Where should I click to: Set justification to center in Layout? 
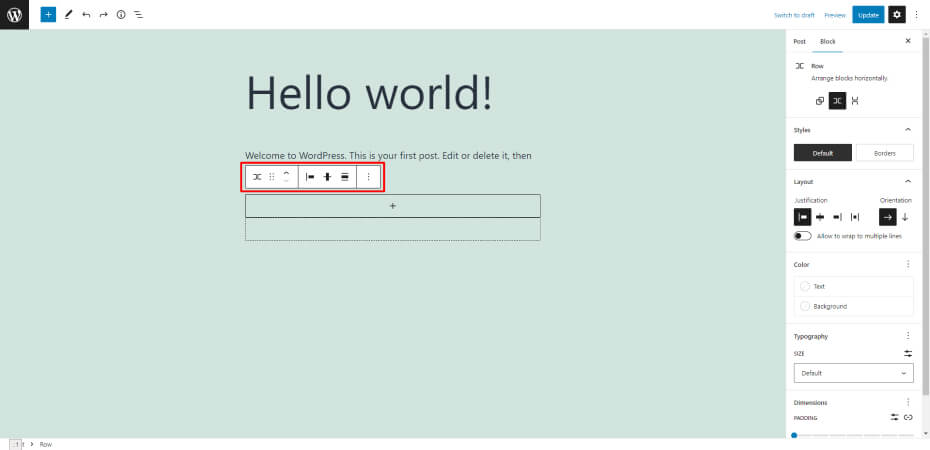pyautogui.click(x=820, y=217)
